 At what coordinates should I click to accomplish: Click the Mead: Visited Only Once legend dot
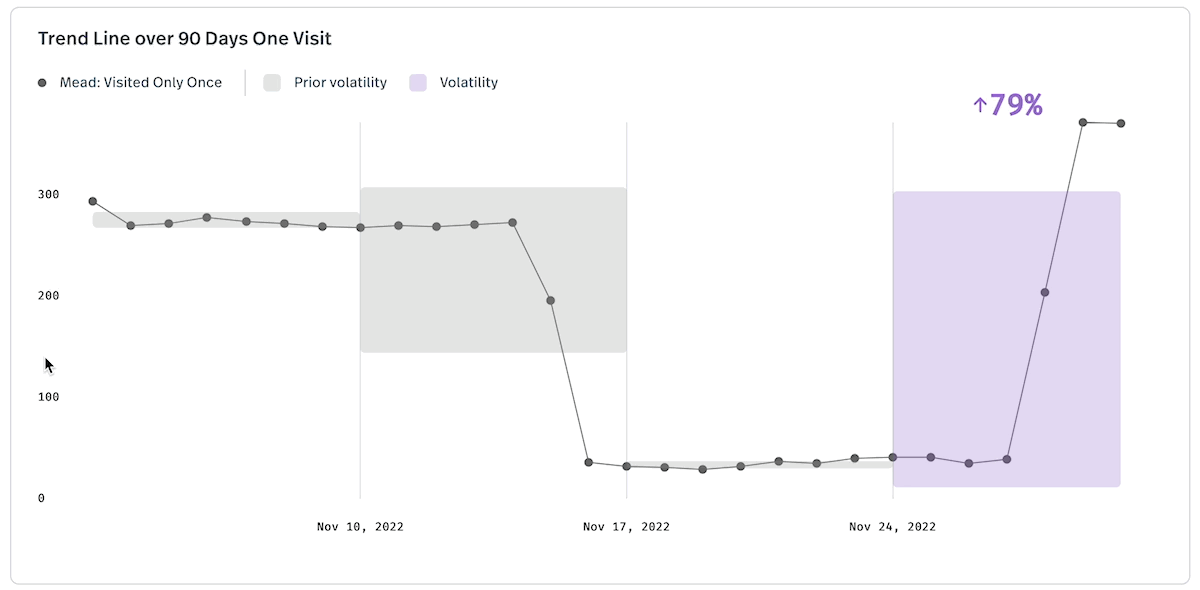tap(42, 83)
